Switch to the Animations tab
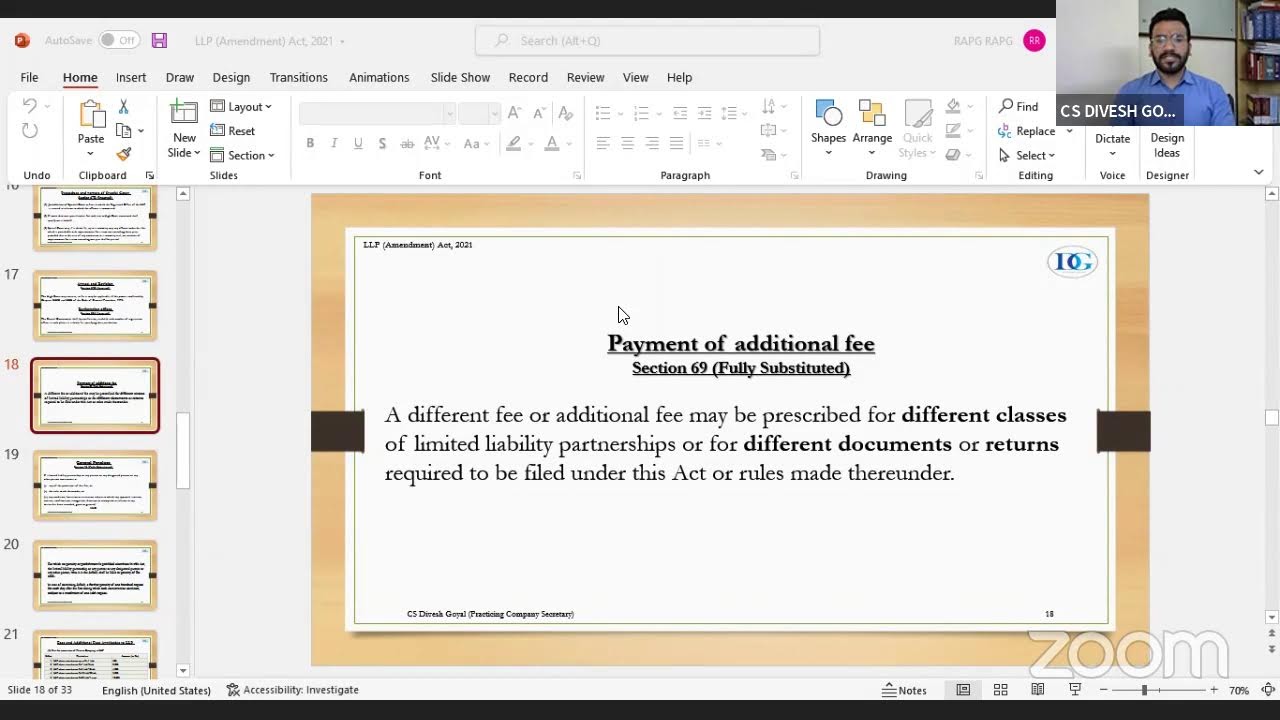The image size is (1280, 720). (379, 77)
